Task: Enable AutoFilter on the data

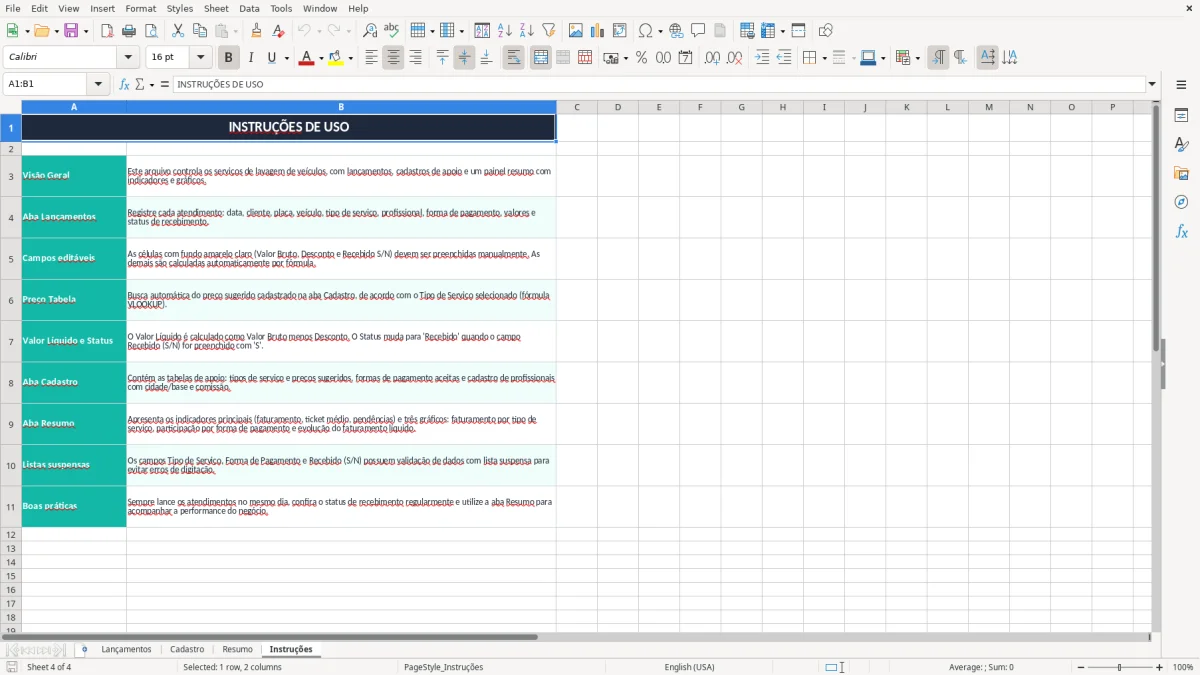Action: click(548, 31)
